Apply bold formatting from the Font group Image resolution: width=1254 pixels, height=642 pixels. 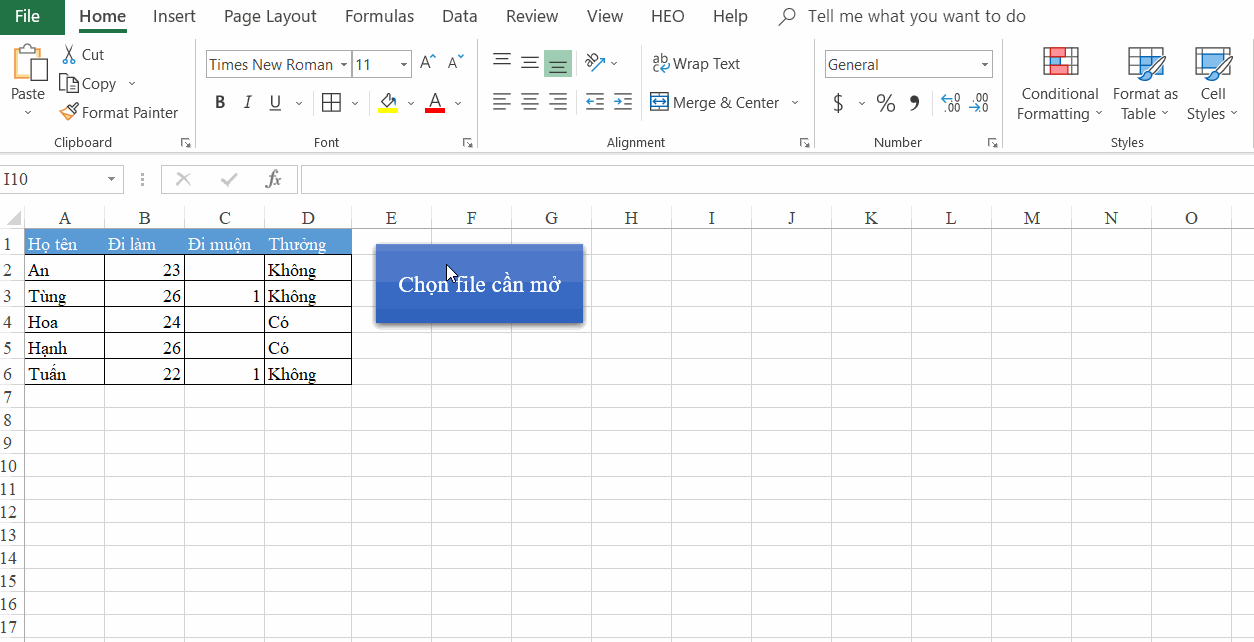tap(219, 103)
